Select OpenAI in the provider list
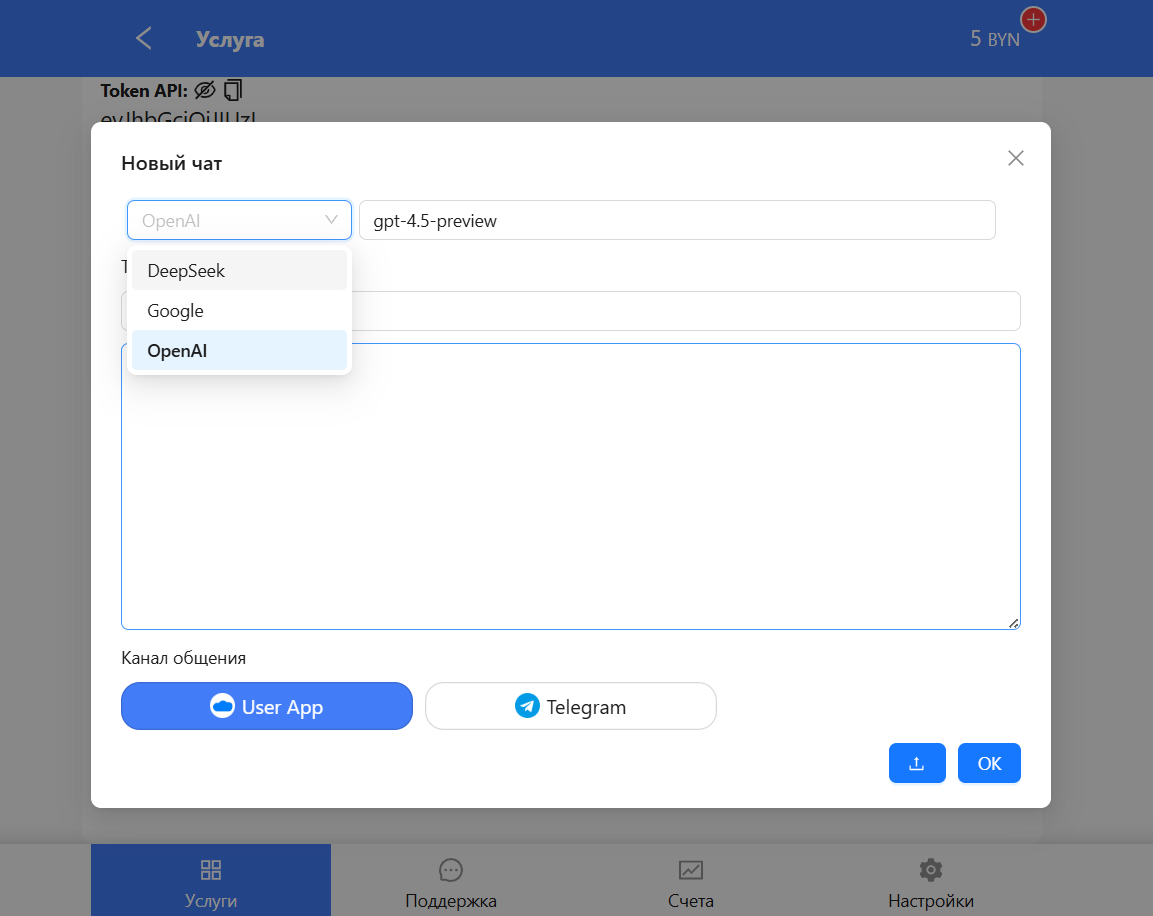 click(239, 351)
